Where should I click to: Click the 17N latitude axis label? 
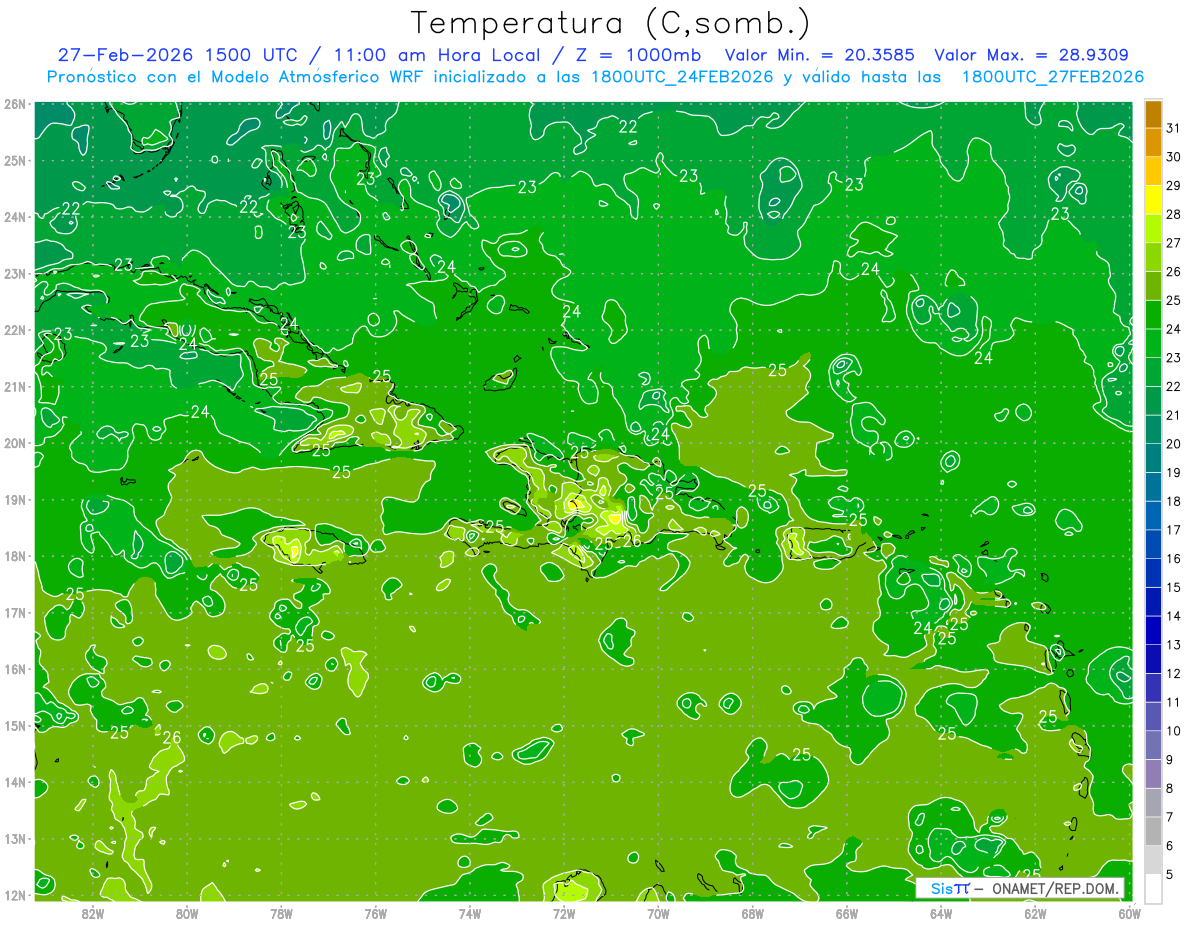click(15, 613)
